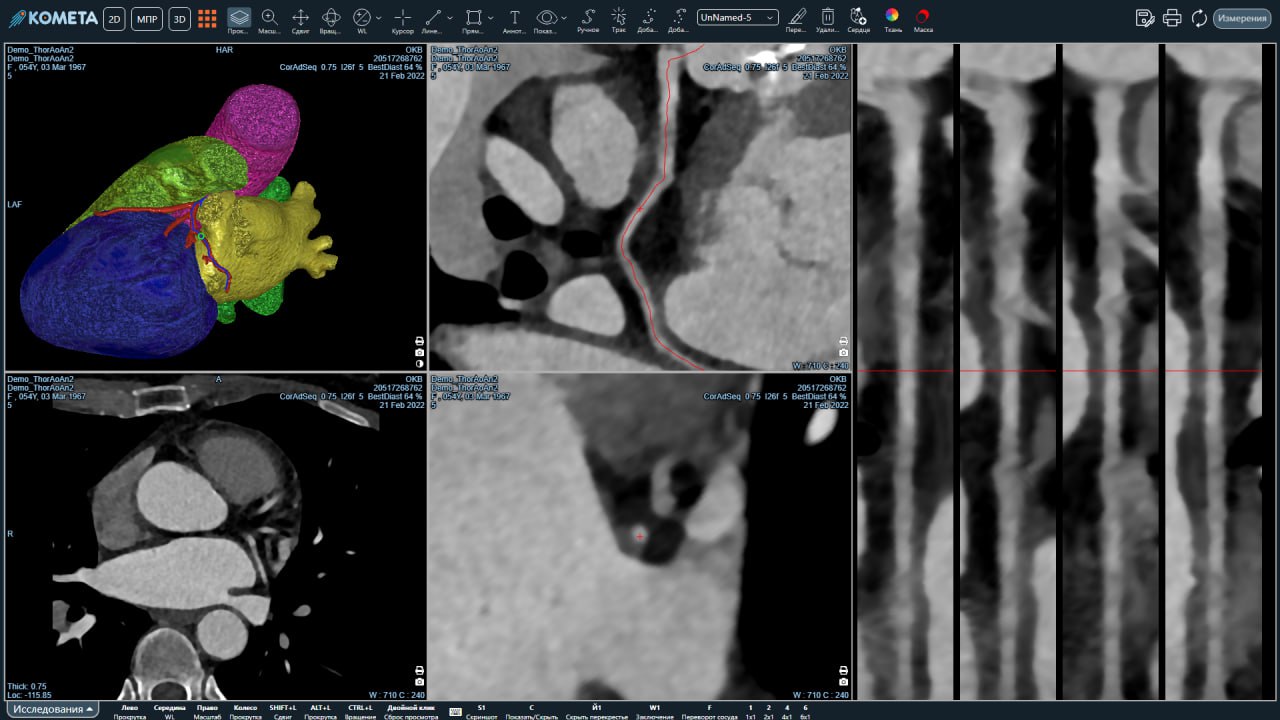
Task: Click the save report icon
Action: [x=1146, y=18]
